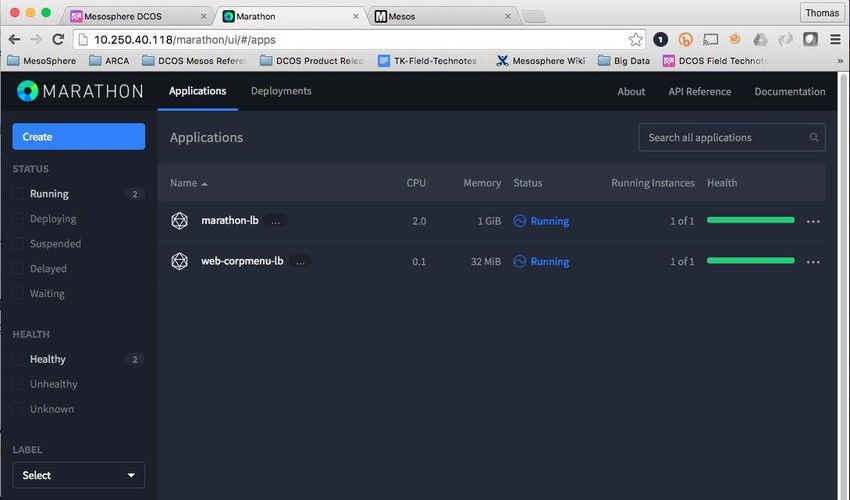Click the search magnifier icon
This screenshot has width=850, height=500.
(814, 137)
